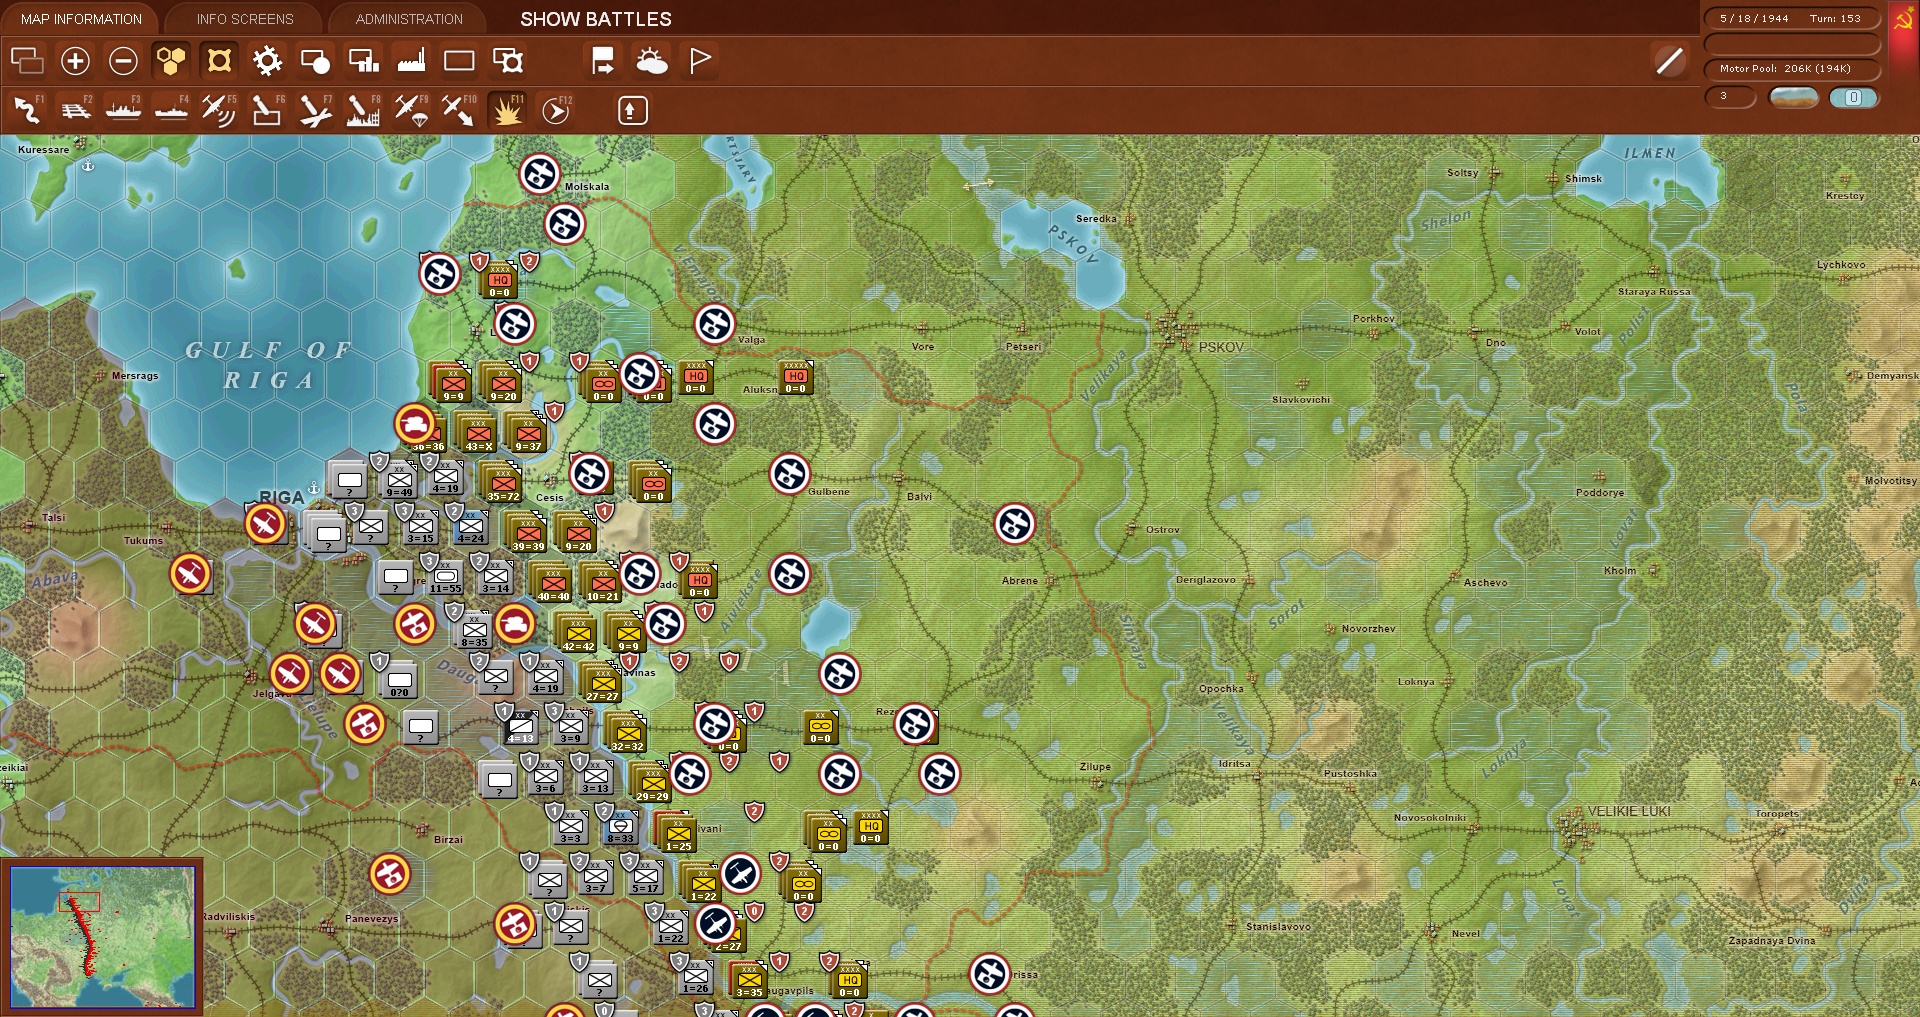The image size is (1920, 1017).
Task: Select the grey unit counter 11=55
Action: point(446,578)
